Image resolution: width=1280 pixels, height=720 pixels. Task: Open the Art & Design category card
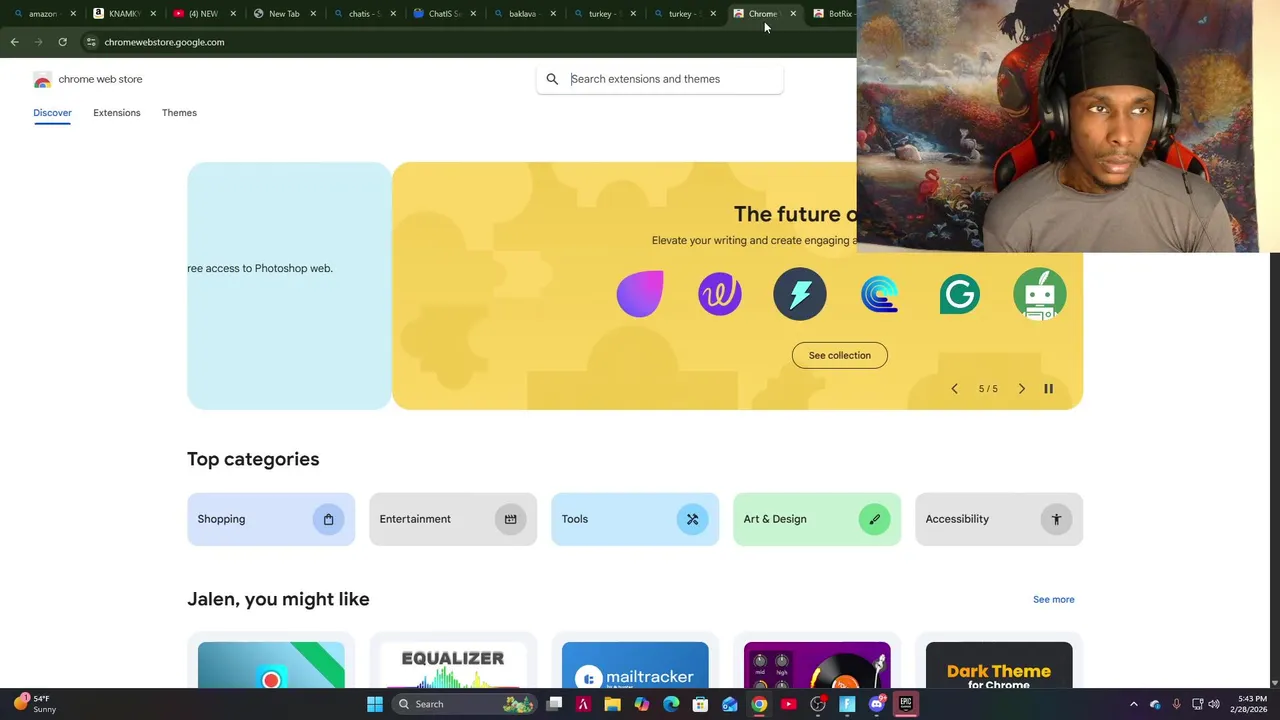coord(817,519)
